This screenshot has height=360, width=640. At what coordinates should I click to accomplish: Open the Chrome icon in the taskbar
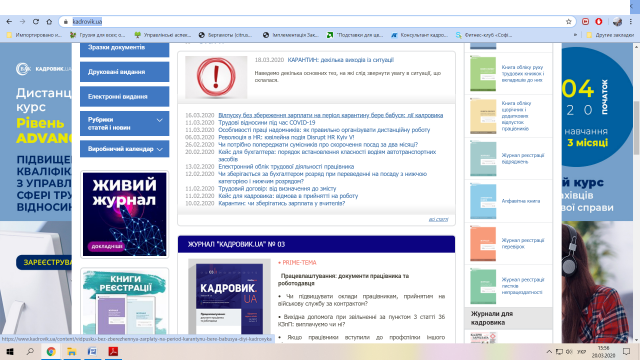[x=51, y=351]
